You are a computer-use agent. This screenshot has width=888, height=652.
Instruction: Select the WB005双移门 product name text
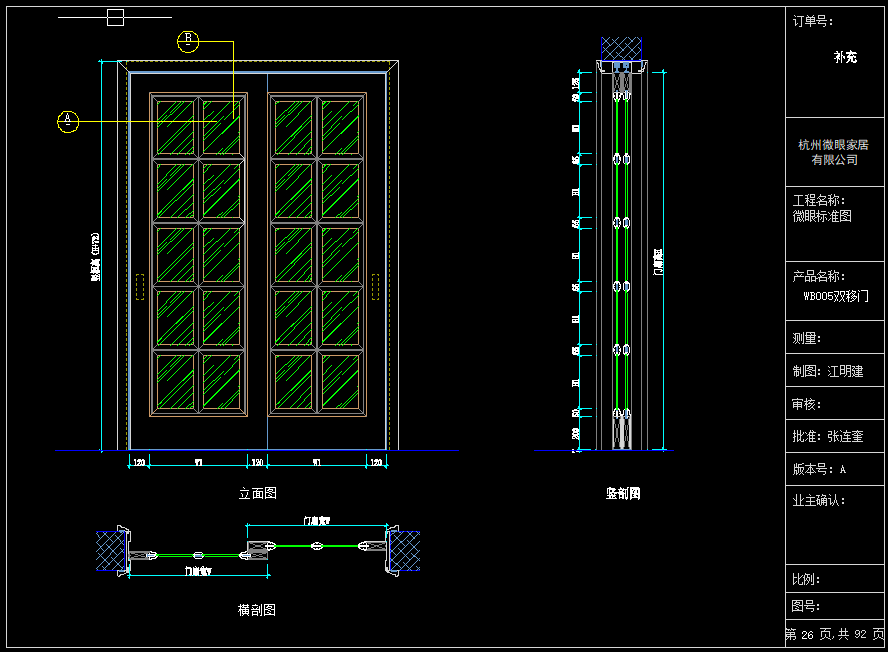pyautogui.click(x=835, y=296)
